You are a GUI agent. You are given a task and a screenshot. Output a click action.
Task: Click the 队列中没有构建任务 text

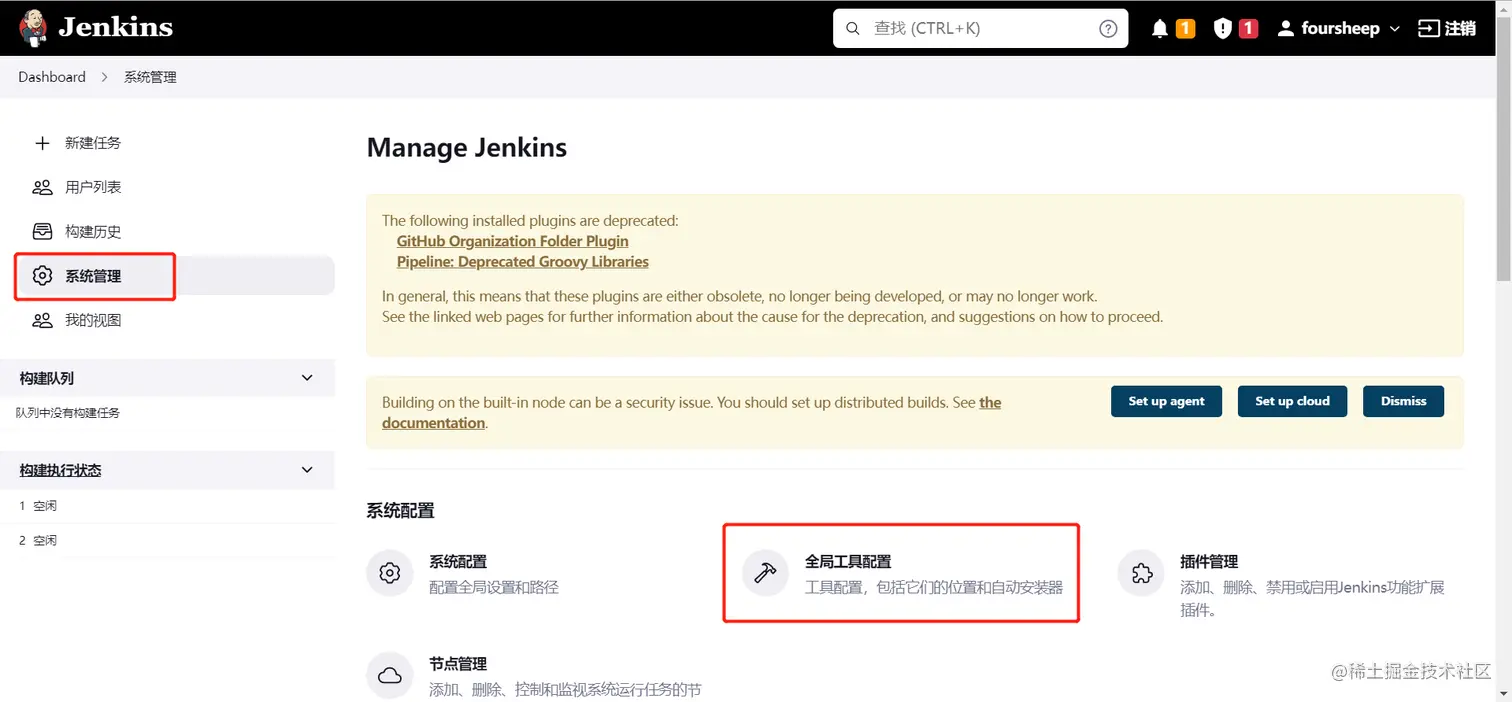[x=67, y=412]
